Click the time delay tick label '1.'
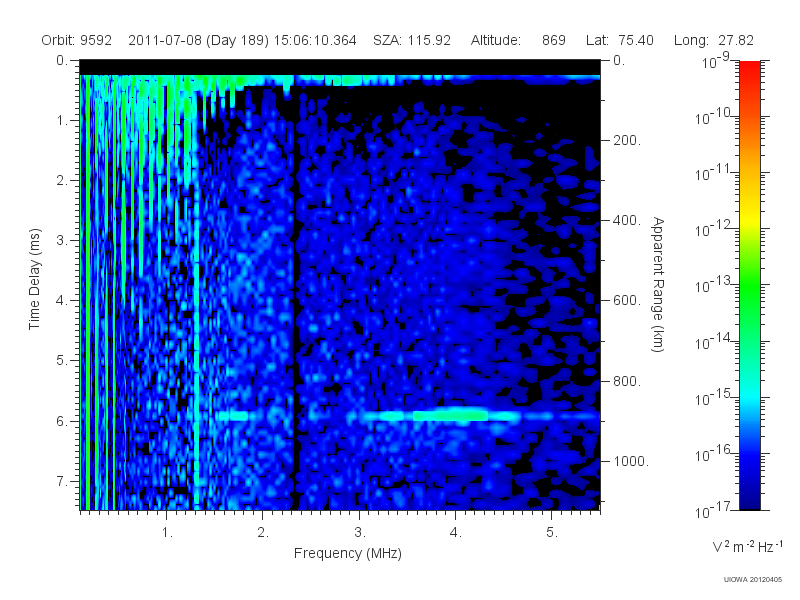The image size is (800, 600). pos(62,121)
